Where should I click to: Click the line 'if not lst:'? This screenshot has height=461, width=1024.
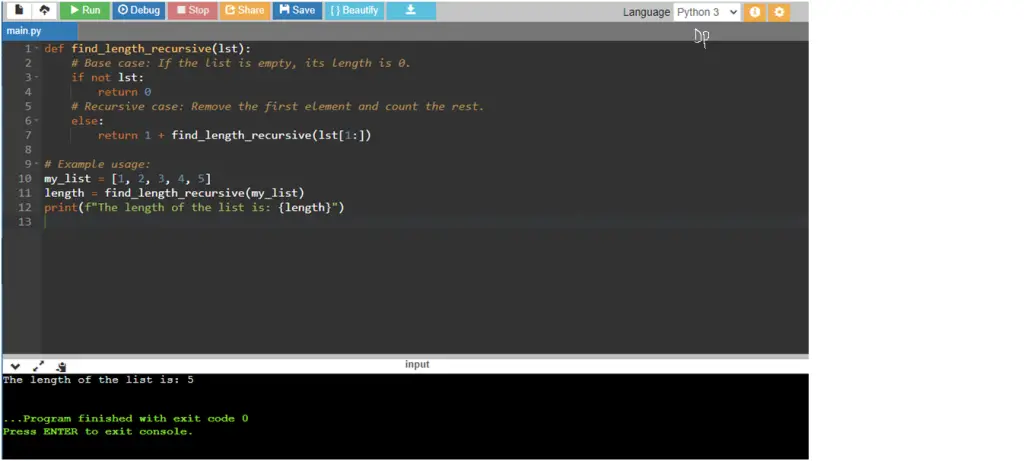(x=108, y=78)
